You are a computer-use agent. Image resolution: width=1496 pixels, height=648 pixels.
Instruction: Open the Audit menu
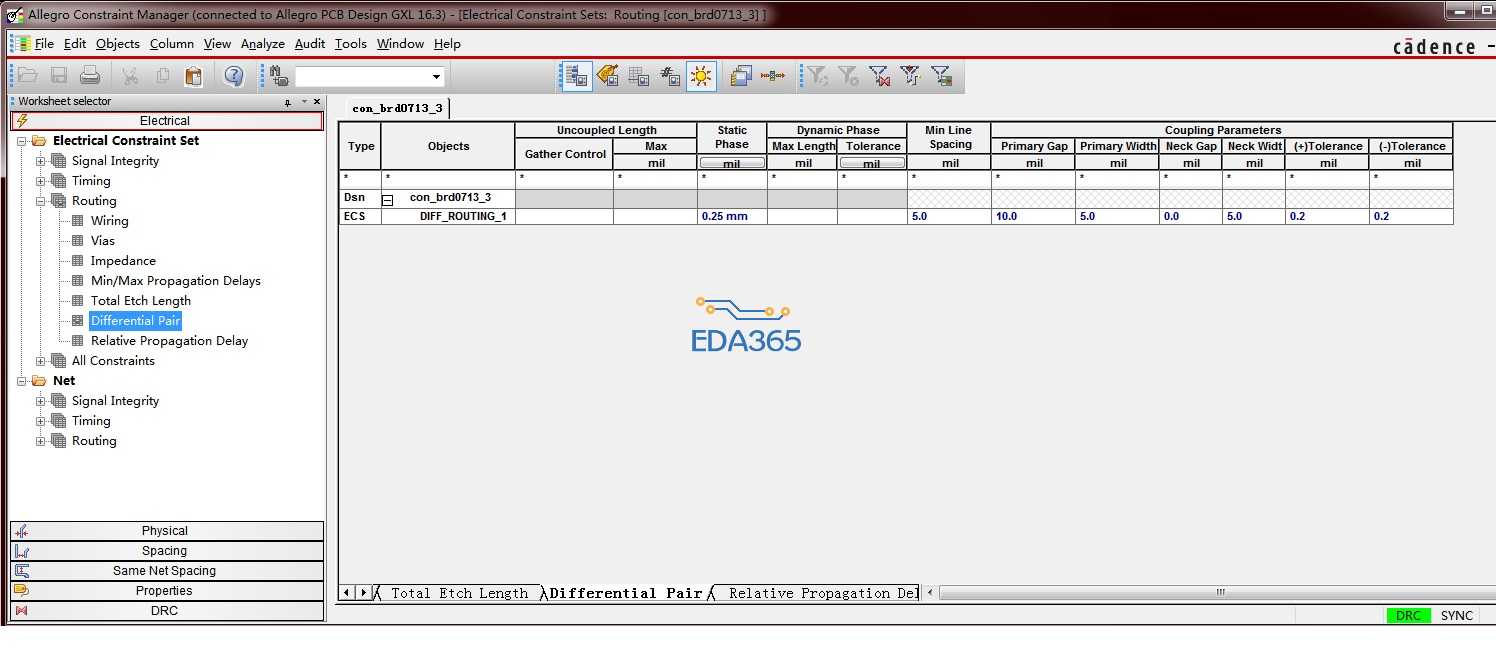coord(309,44)
